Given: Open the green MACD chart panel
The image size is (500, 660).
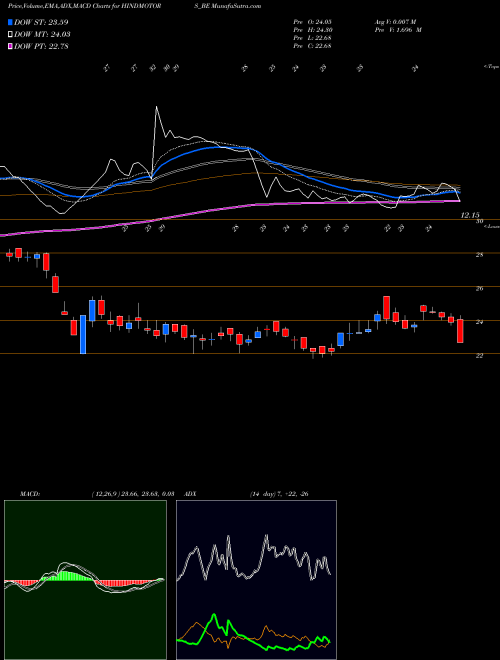Looking at the screenshot, I should tap(85, 580).
